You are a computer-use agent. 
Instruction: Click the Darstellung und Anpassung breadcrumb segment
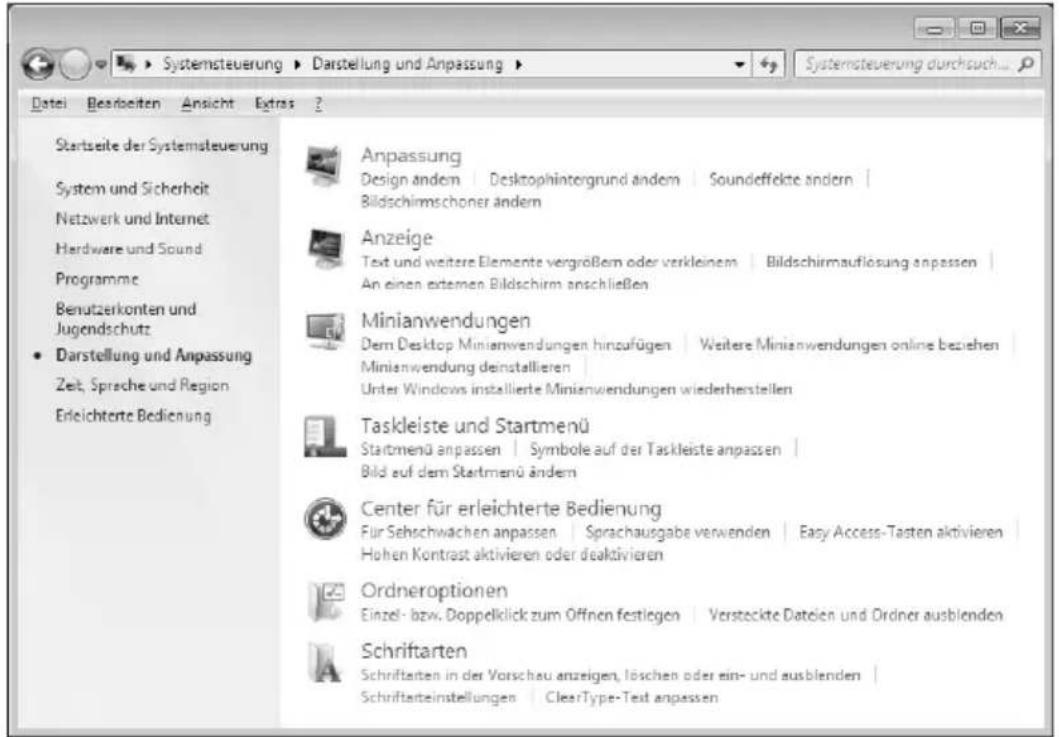pyautogui.click(x=407, y=64)
